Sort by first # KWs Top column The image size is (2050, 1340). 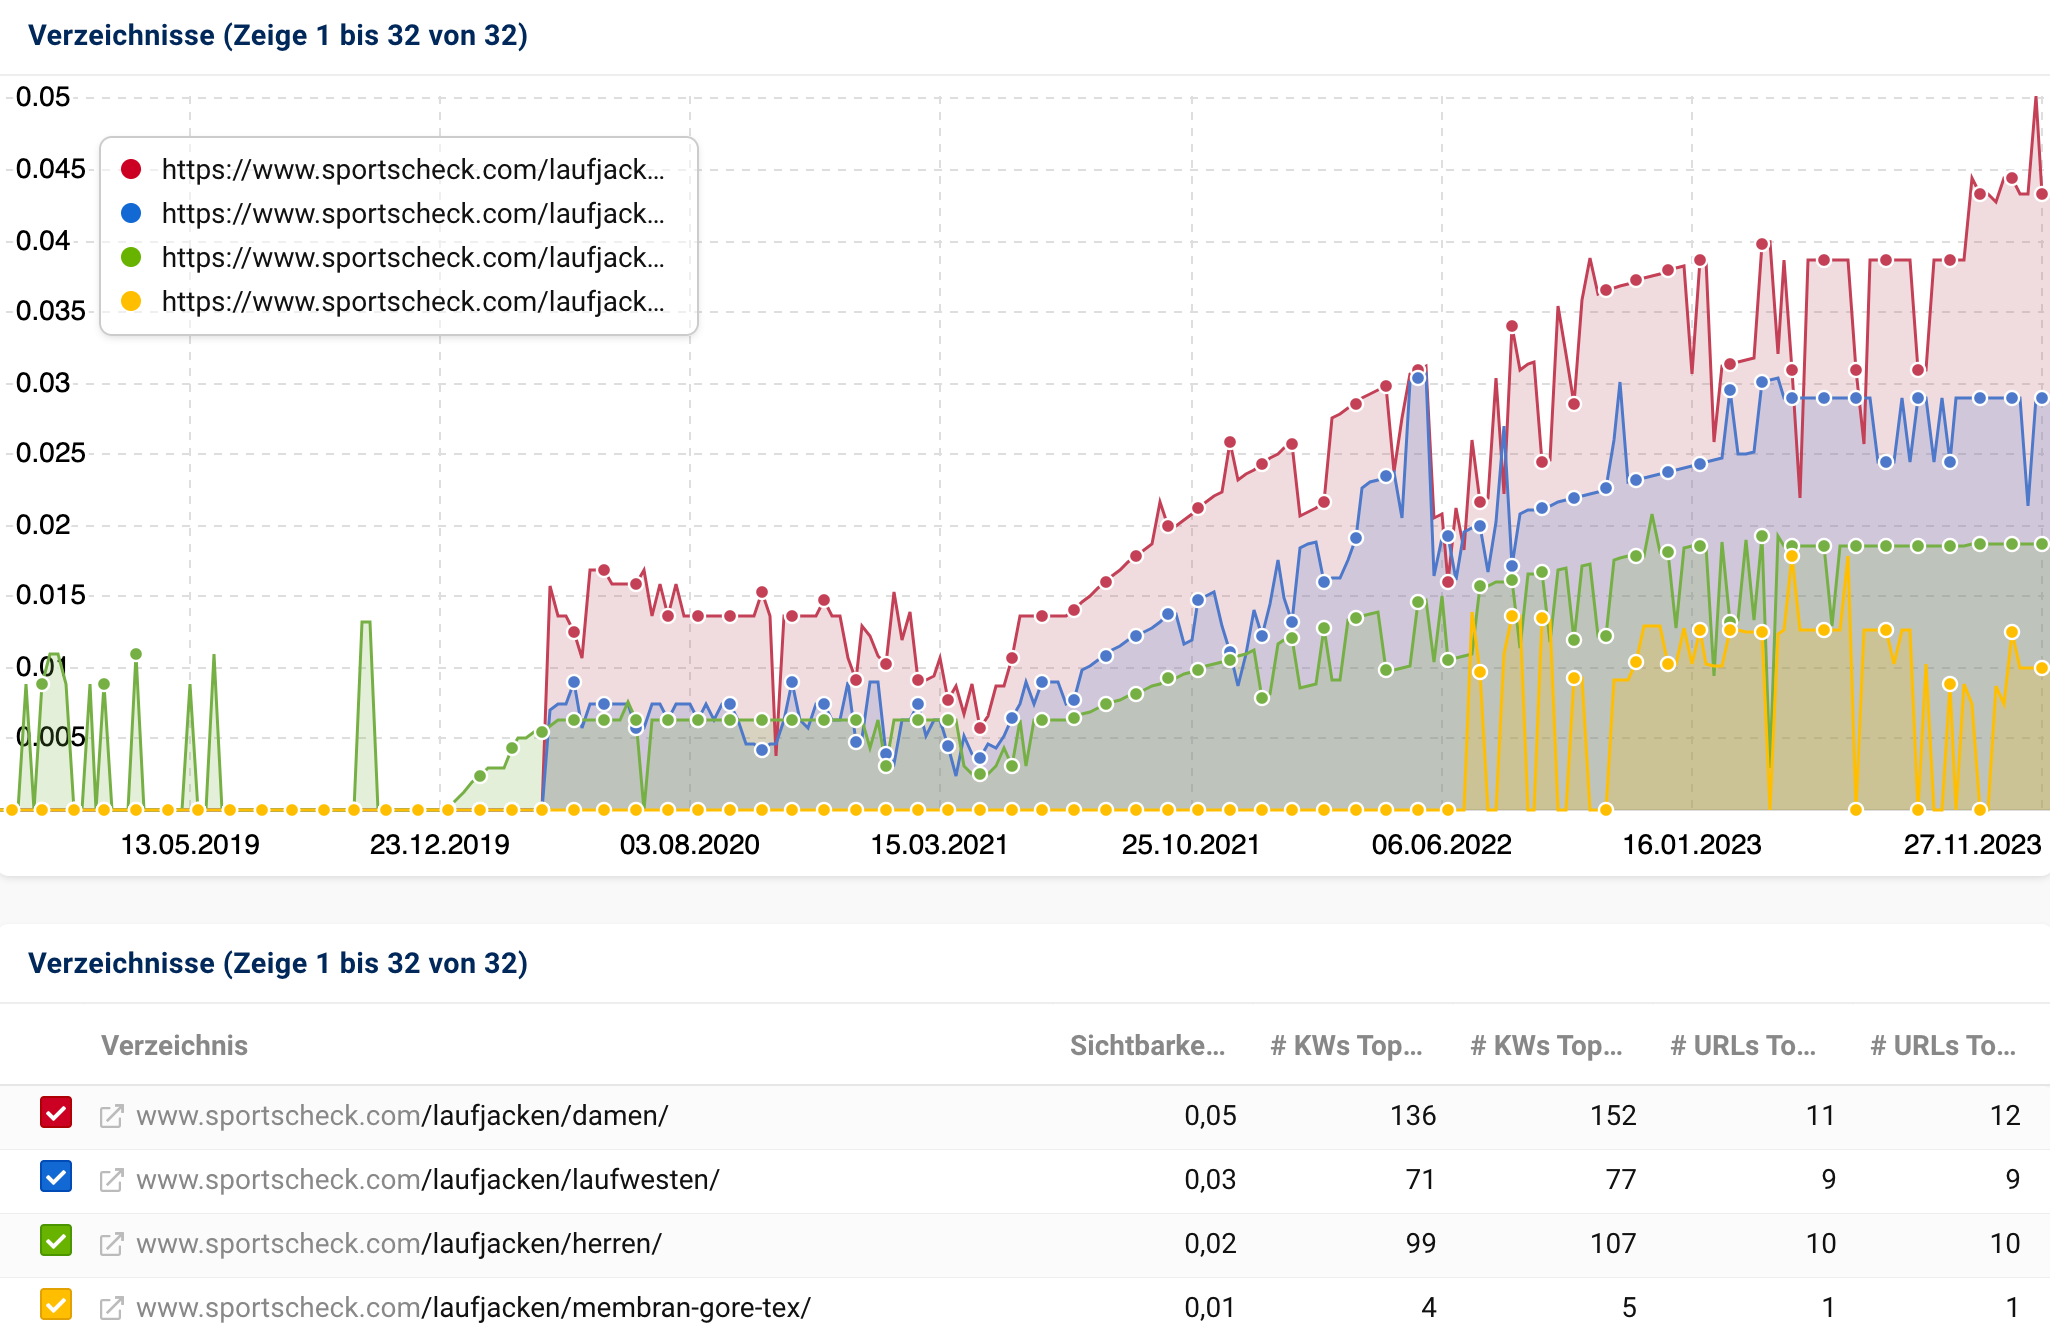coord(1345,1045)
